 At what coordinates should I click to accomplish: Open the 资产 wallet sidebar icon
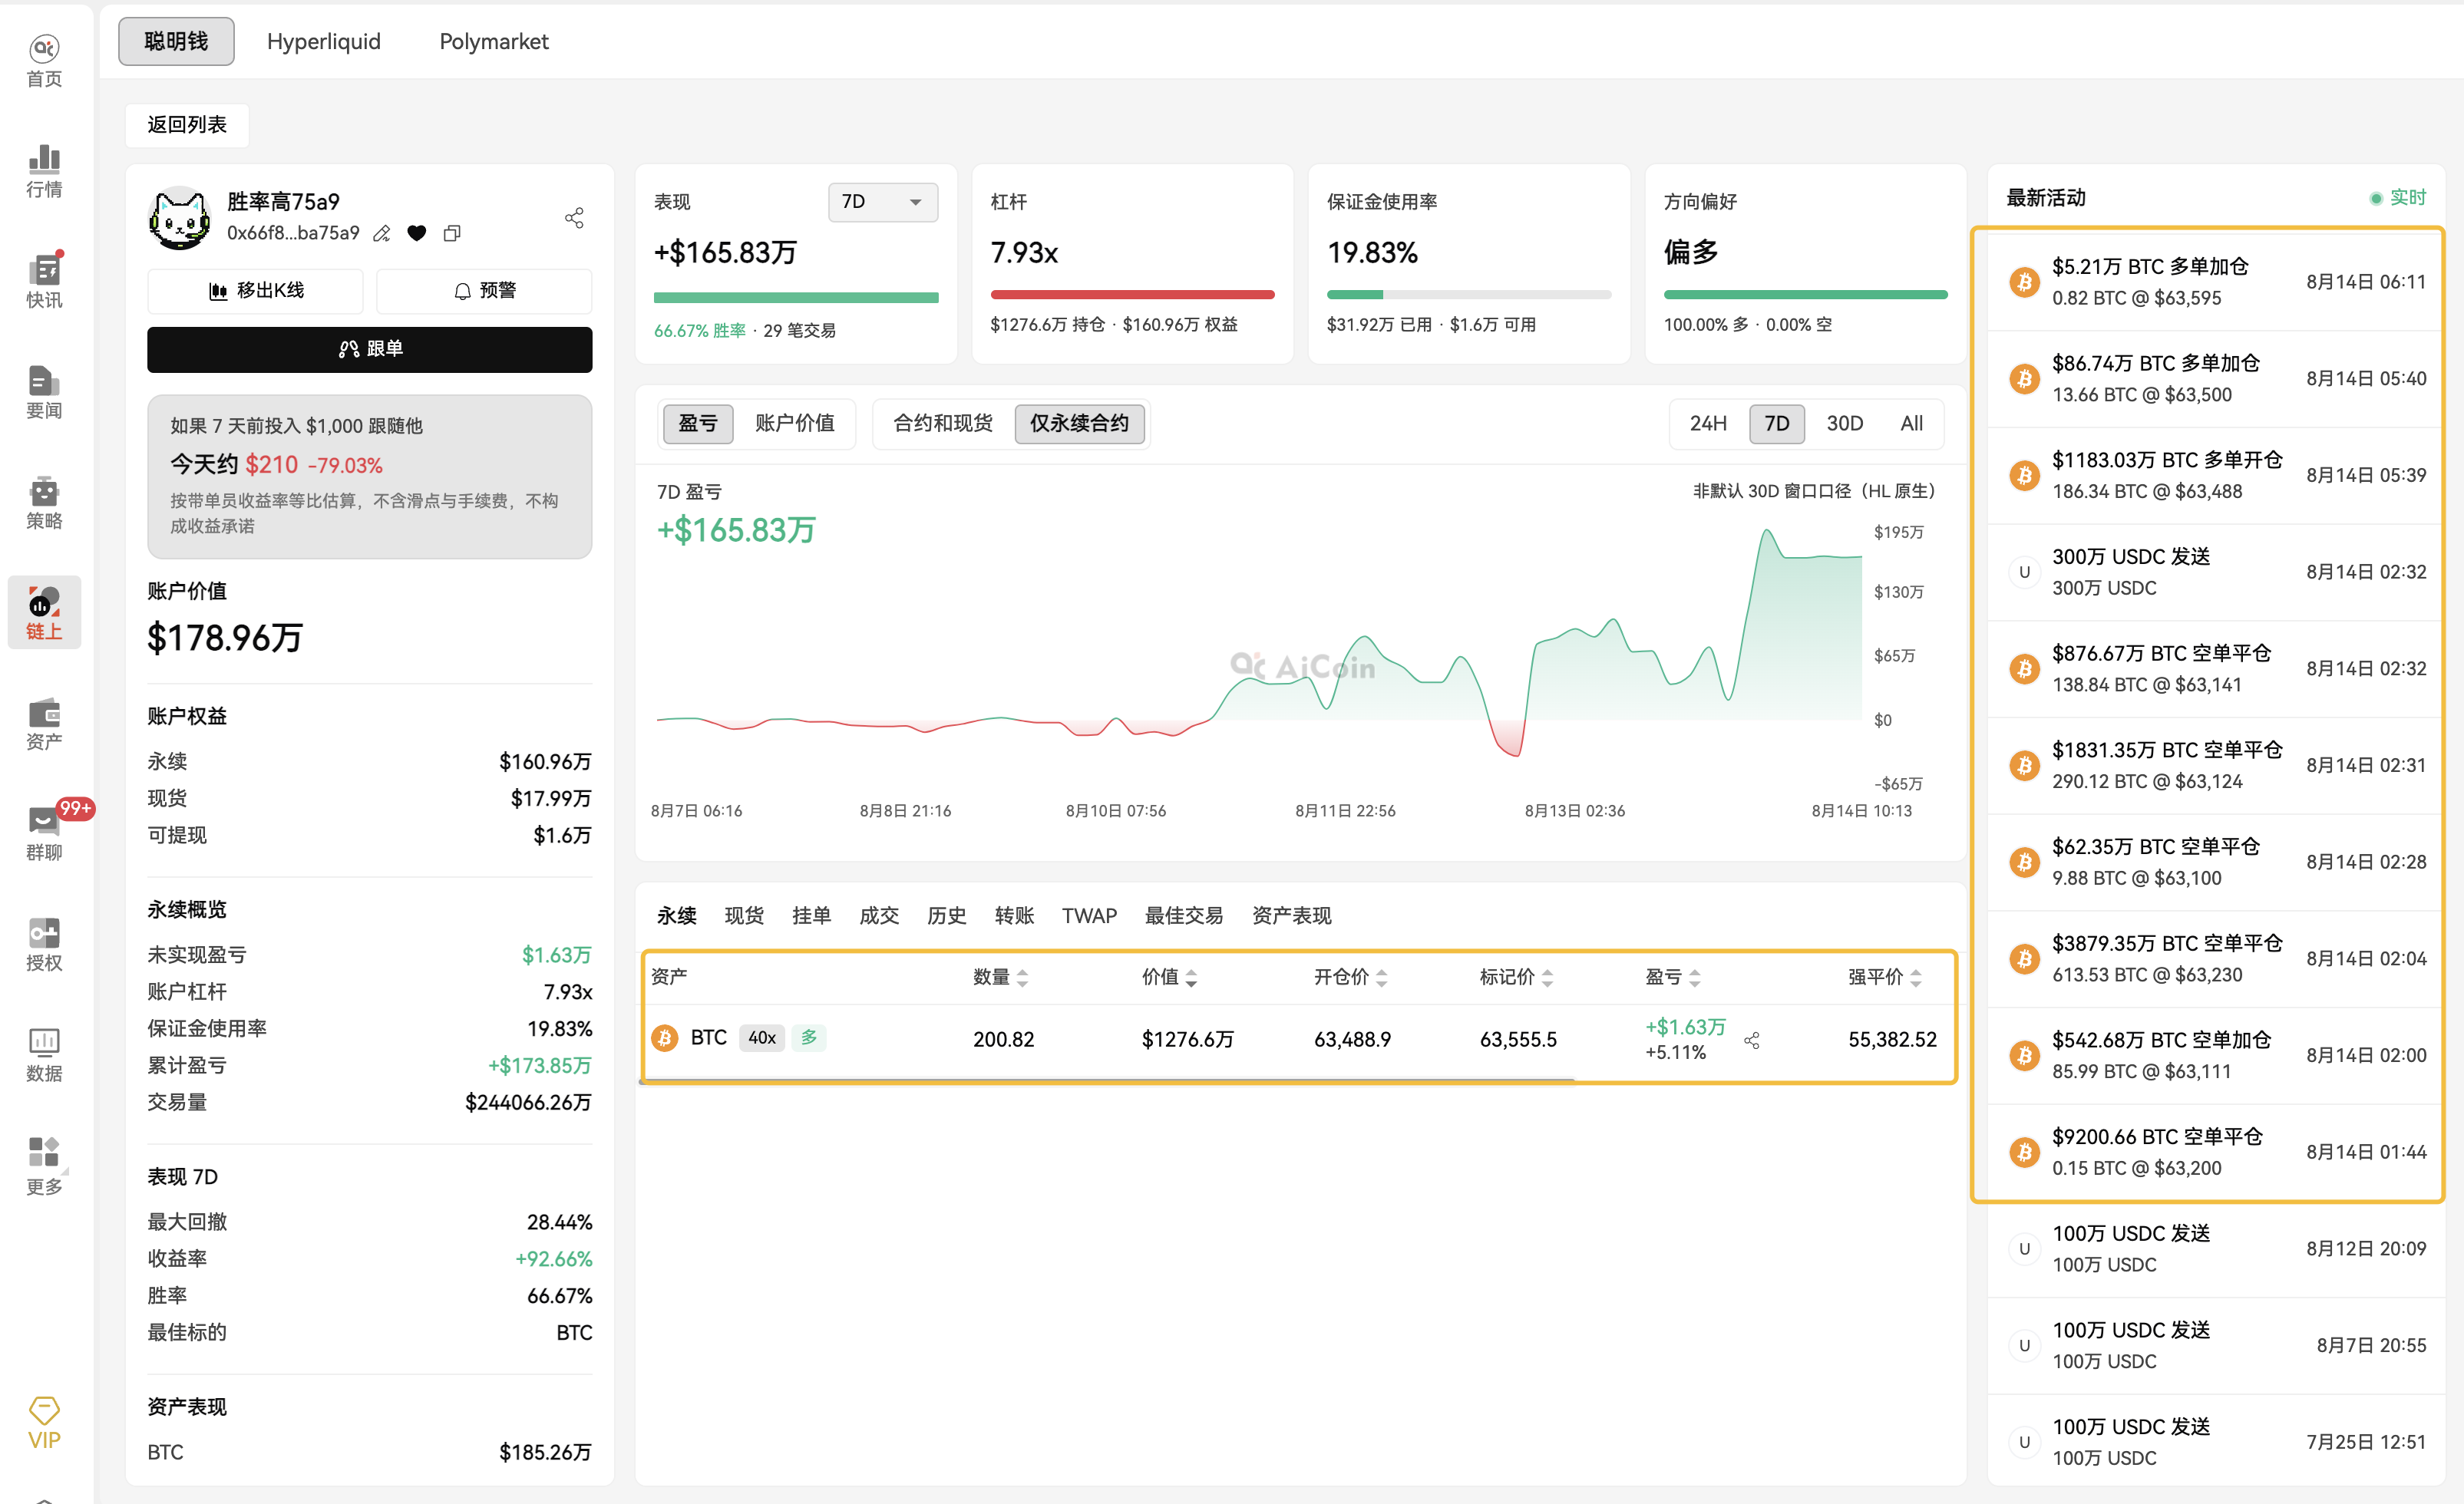(44, 723)
